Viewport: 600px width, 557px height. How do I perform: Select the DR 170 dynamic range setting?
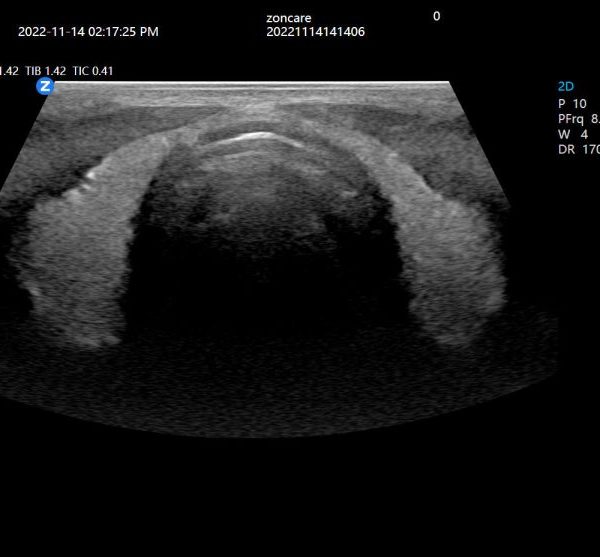pyautogui.click(x=577, y=149)
